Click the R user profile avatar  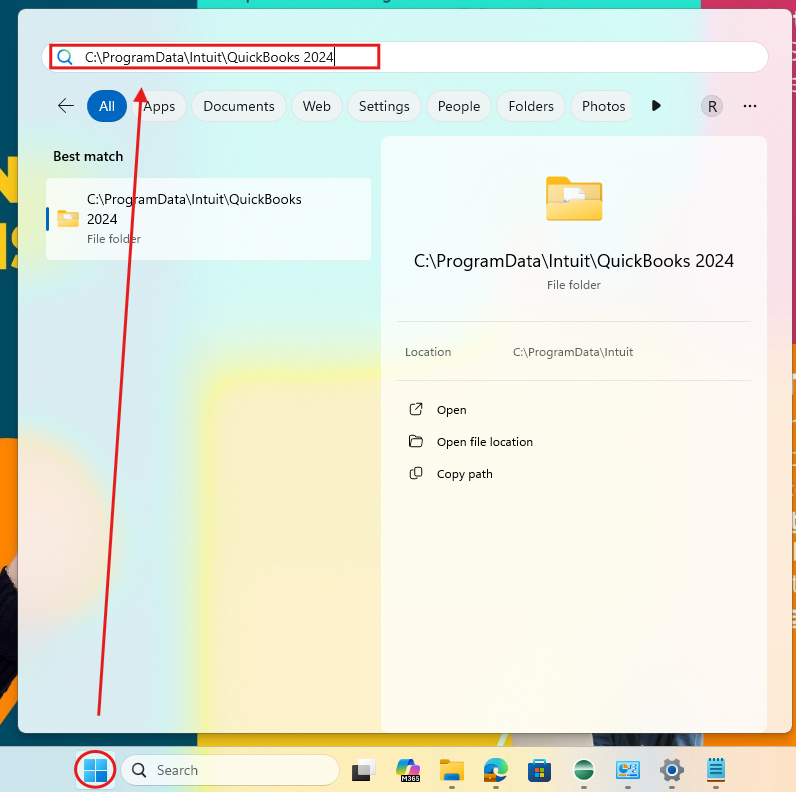tap(712, 106)
